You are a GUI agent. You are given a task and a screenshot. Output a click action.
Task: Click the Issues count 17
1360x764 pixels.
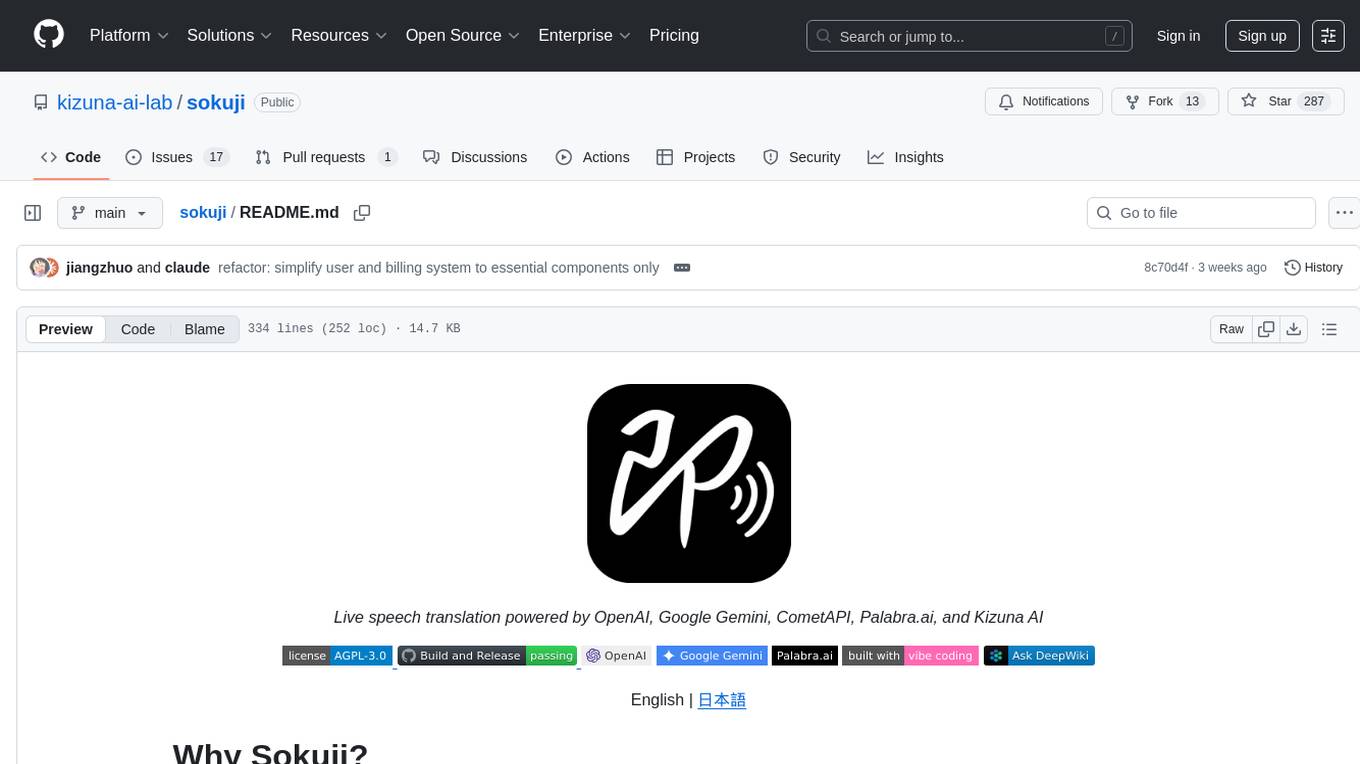[215, 157]
